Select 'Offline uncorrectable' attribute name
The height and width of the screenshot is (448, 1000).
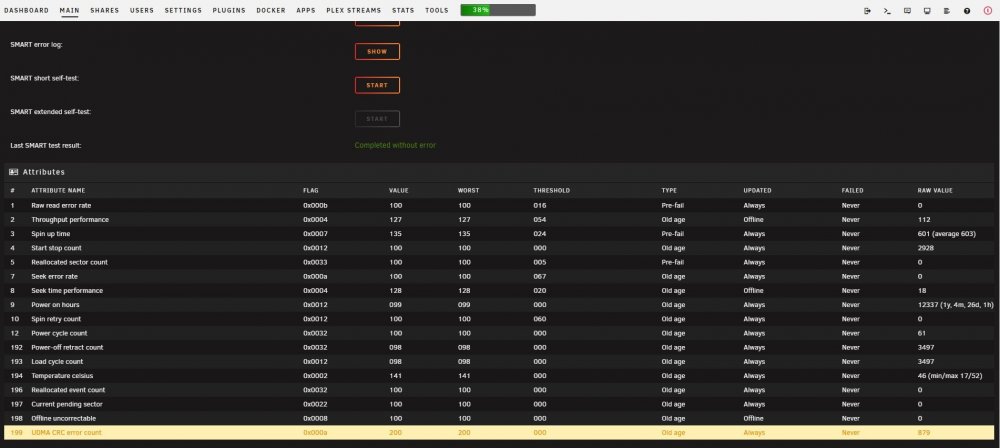click(x=64, y=418)
